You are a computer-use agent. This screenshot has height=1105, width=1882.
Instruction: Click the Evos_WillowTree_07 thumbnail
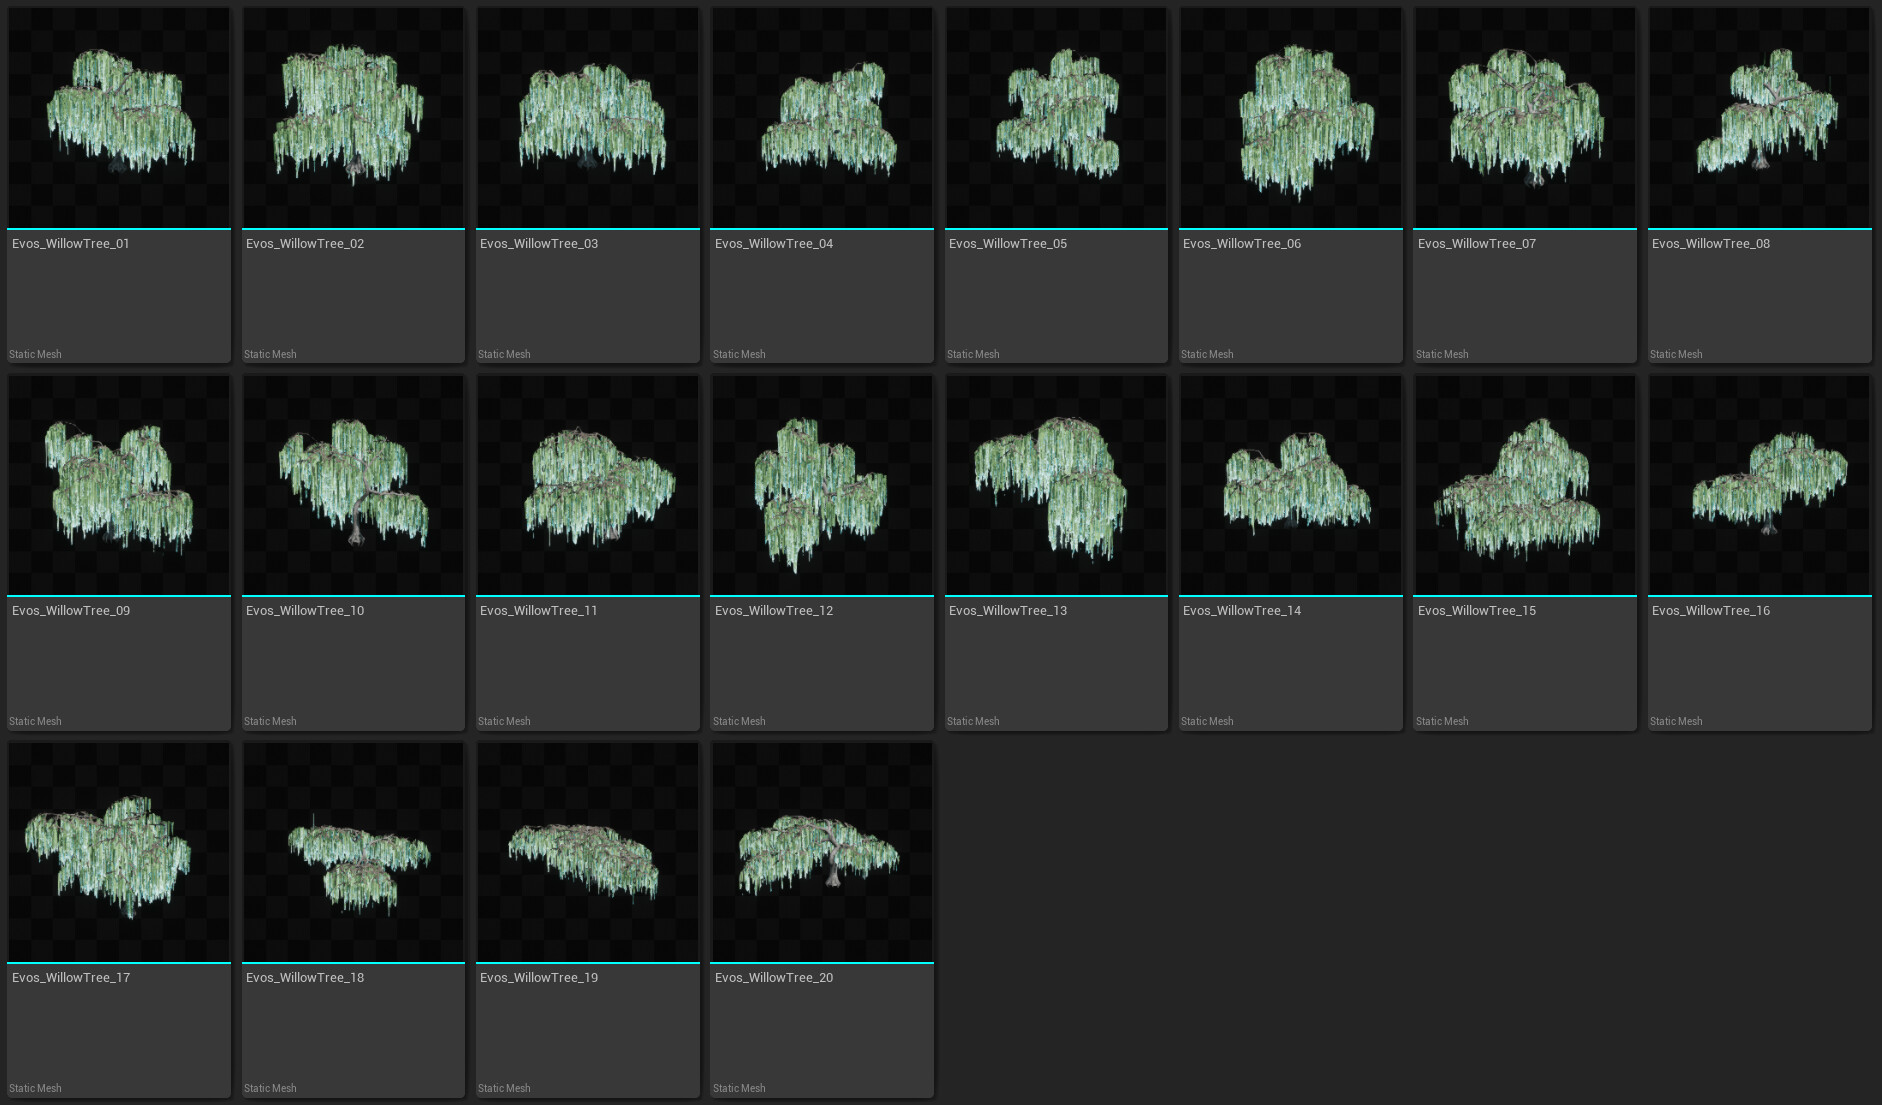click(1525, 118)
